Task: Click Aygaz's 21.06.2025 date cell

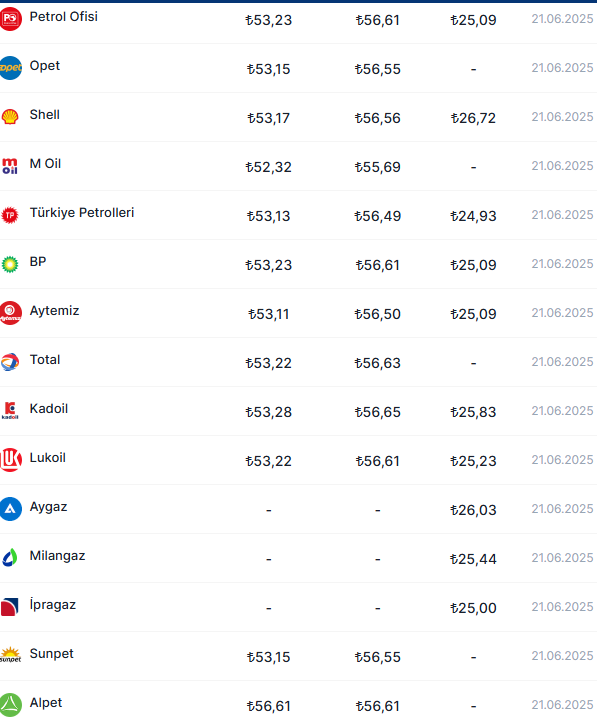Action: [x=562, y=509]
